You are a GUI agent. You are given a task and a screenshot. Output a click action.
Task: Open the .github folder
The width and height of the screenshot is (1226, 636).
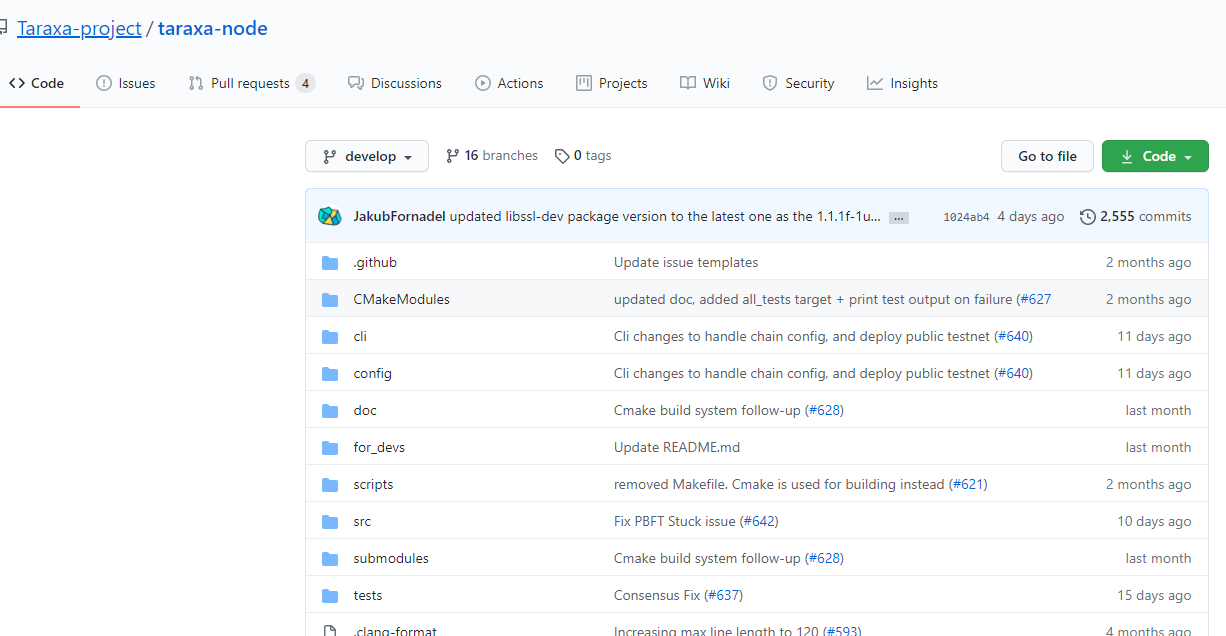coord(375,262)
